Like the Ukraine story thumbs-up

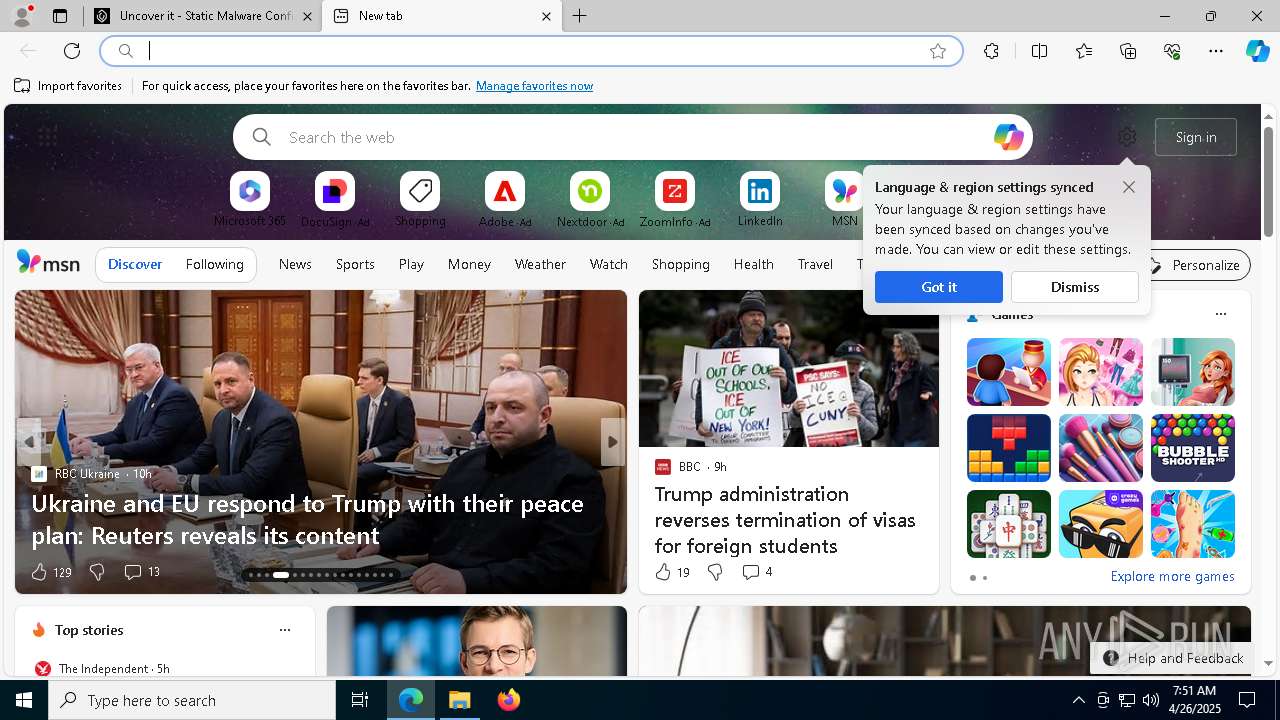click(x=39, y=572)
